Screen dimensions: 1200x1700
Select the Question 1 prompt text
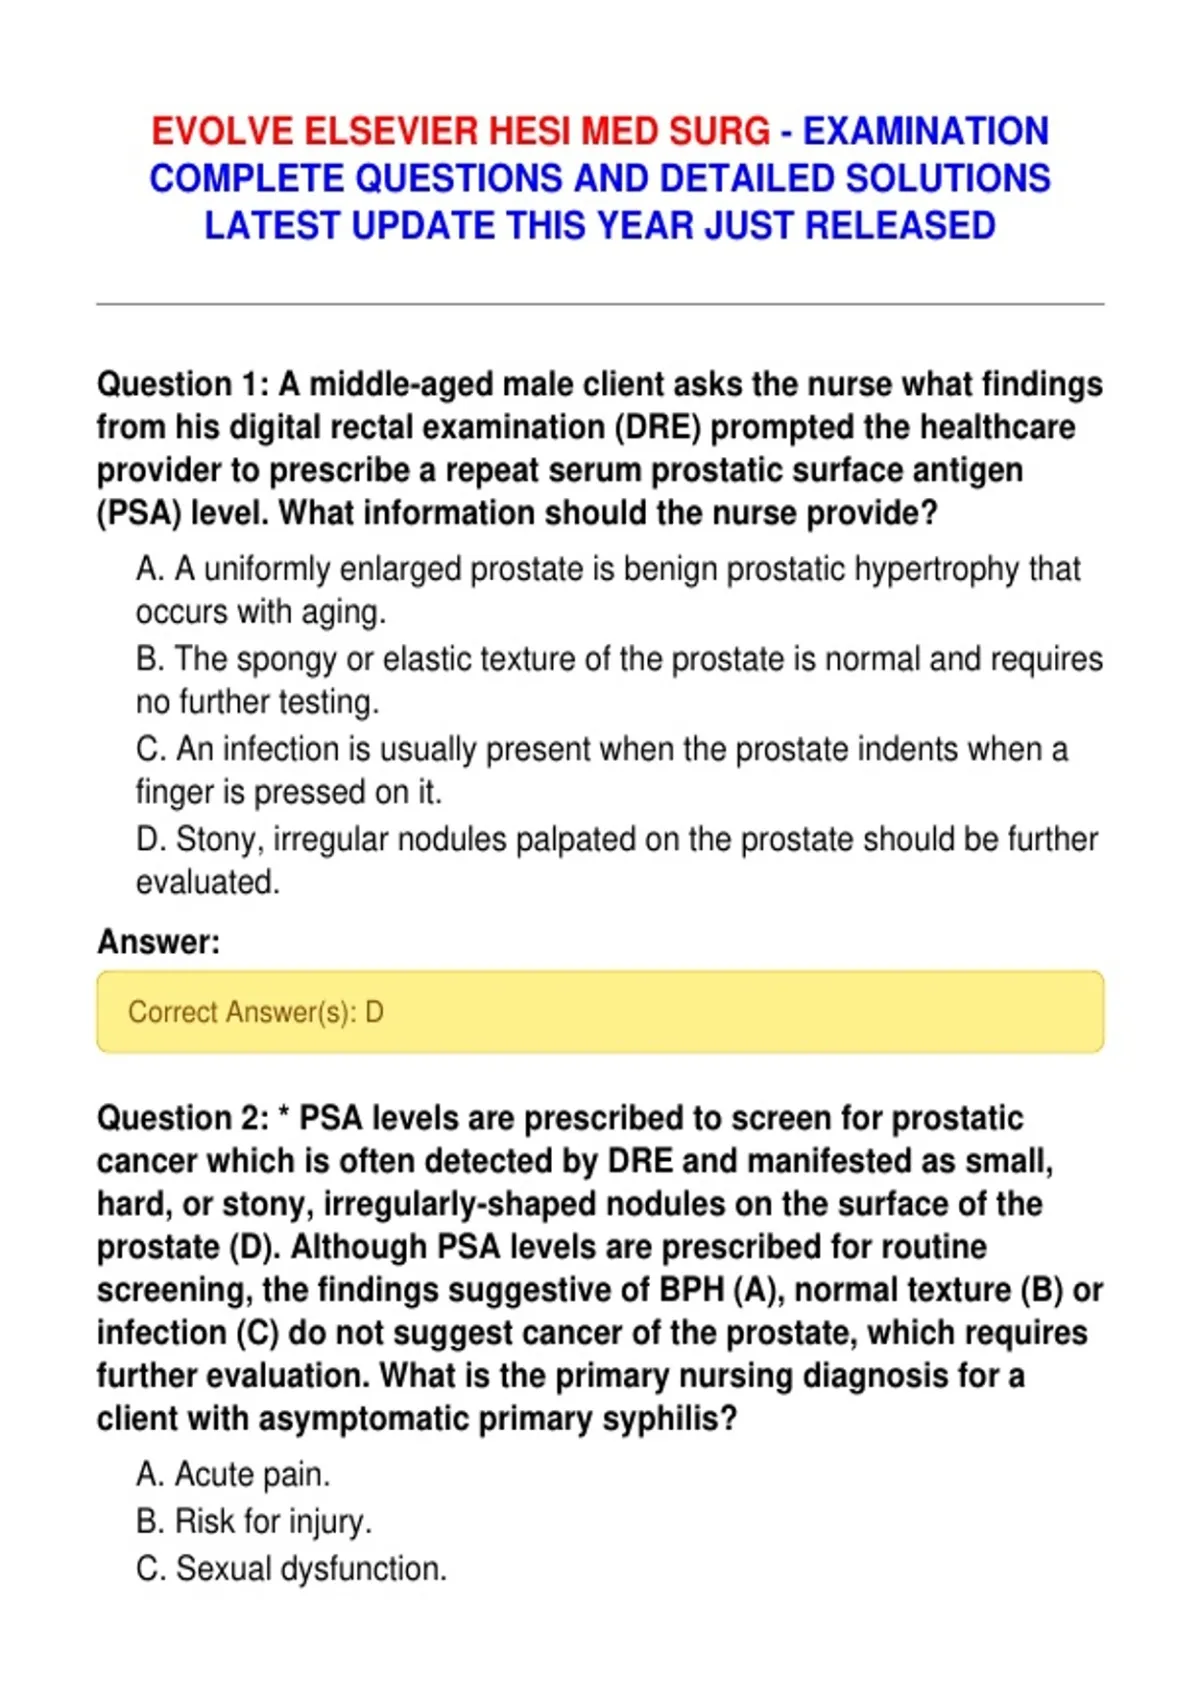click(600, 448)
